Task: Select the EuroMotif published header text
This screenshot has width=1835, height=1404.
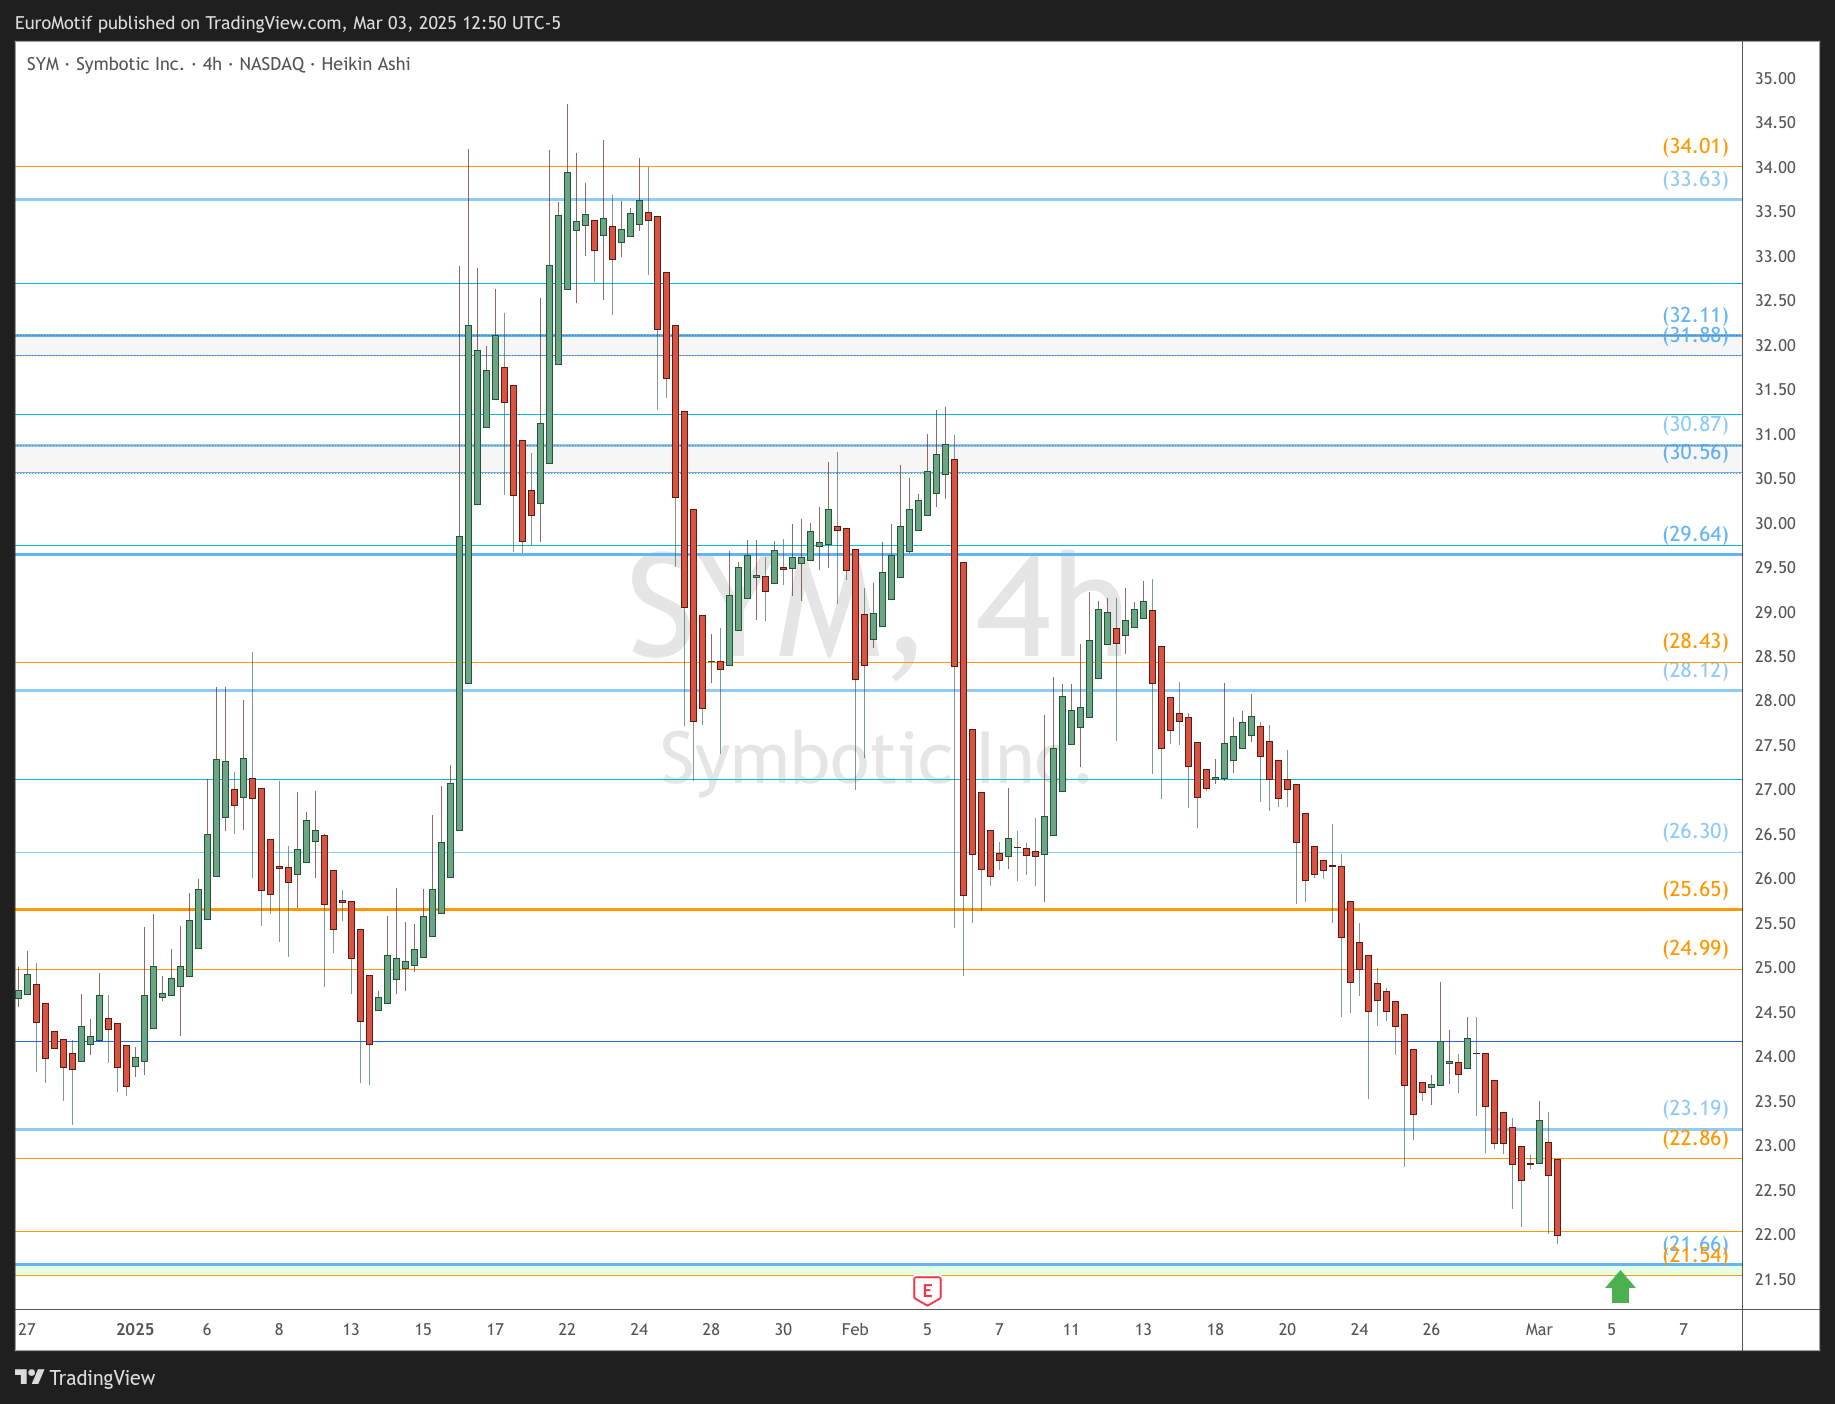Action: point(288,22)
